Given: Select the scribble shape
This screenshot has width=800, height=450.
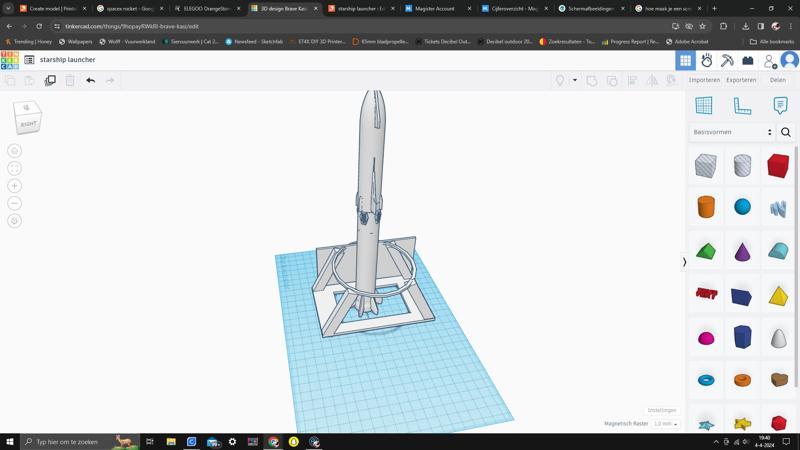Looking at the screenshot, I should [778, 208].
